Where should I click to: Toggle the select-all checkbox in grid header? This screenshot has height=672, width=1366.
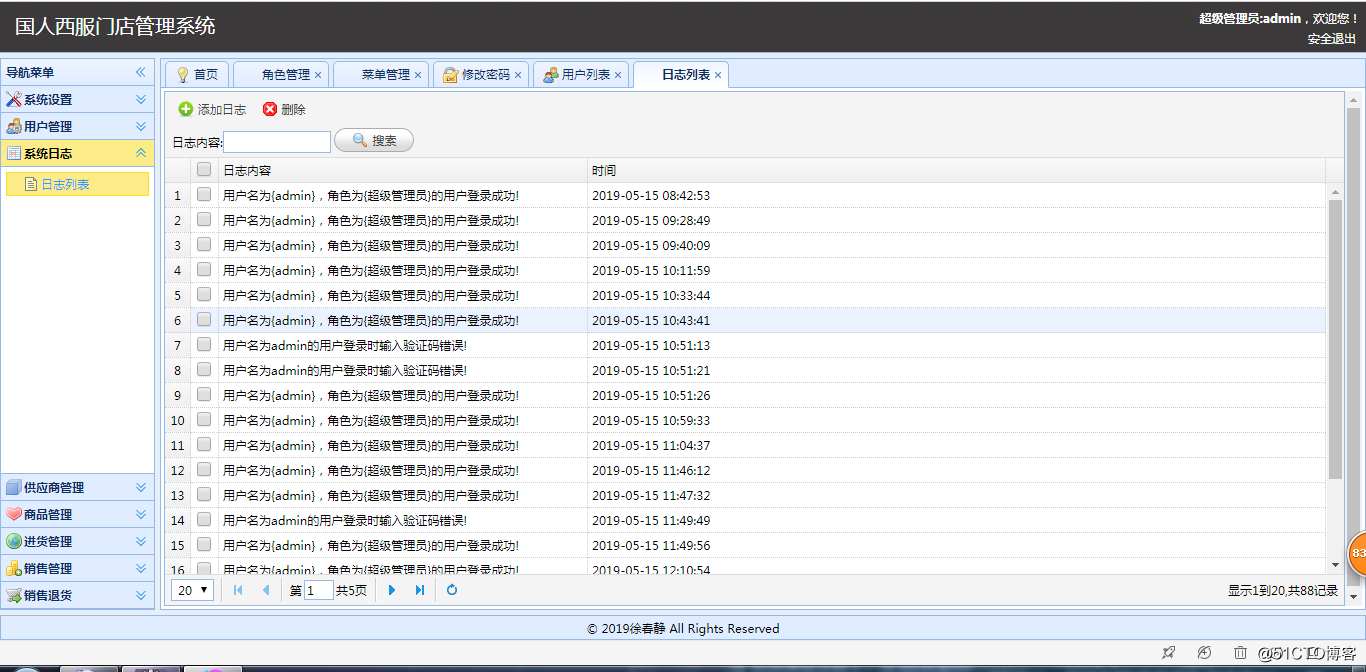click(204, 170)
